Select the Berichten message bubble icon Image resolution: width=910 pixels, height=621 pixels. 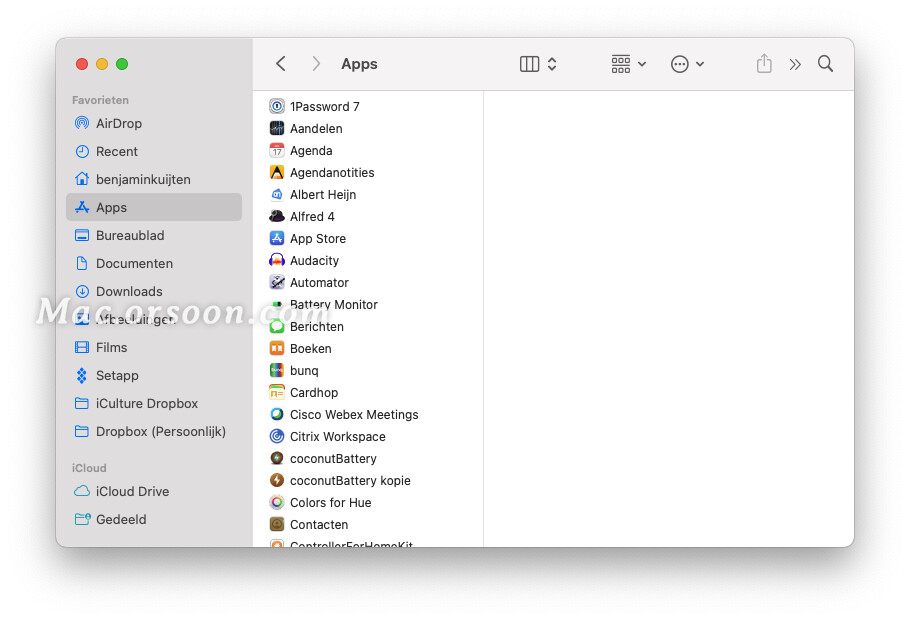(x=277, y=327)
